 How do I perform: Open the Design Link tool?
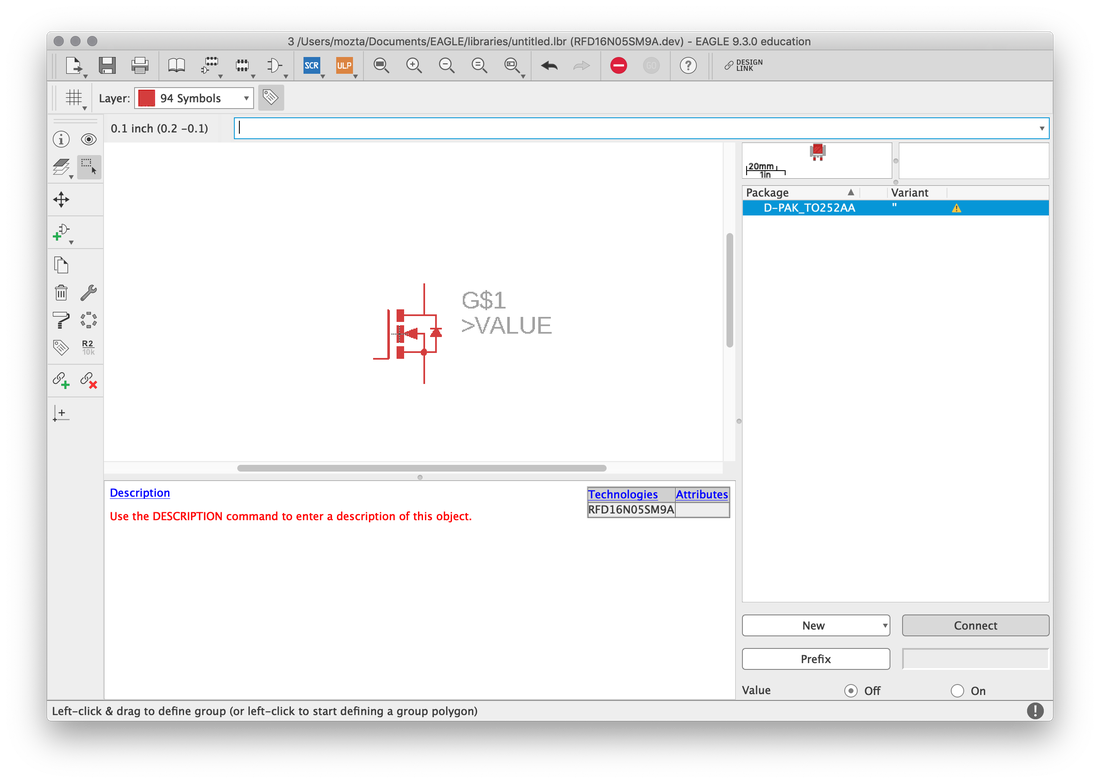click(x=744, y=65)
